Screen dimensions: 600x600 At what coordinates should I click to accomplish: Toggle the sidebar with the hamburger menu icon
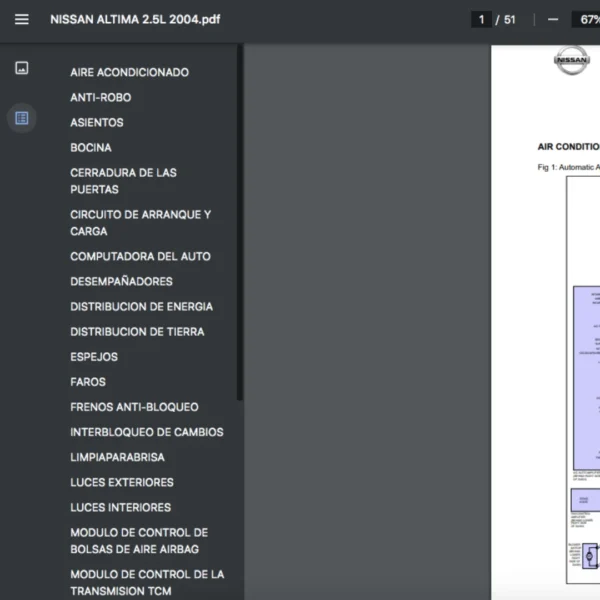click(21, 19)
